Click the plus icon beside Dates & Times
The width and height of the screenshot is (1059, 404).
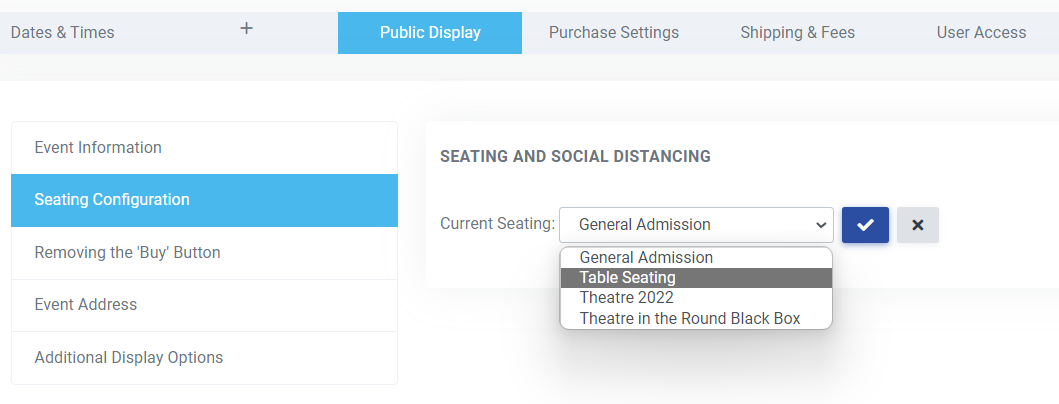click(x=247, y=29)
